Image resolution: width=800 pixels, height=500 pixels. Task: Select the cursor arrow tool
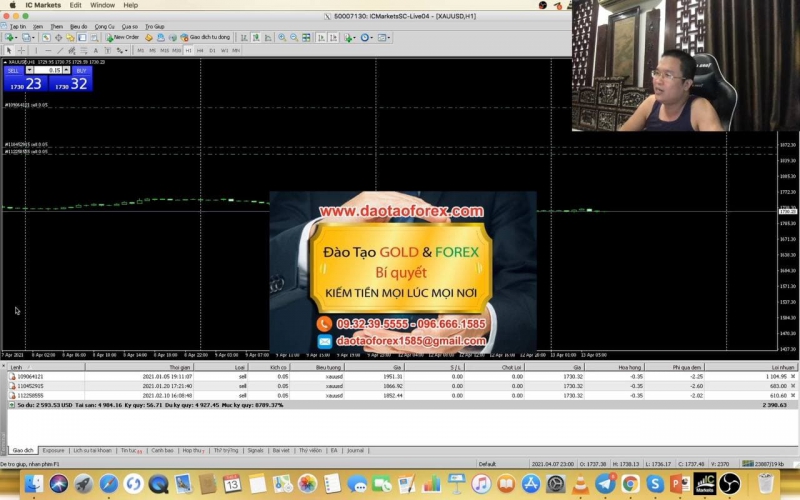(x=9, y=50)
